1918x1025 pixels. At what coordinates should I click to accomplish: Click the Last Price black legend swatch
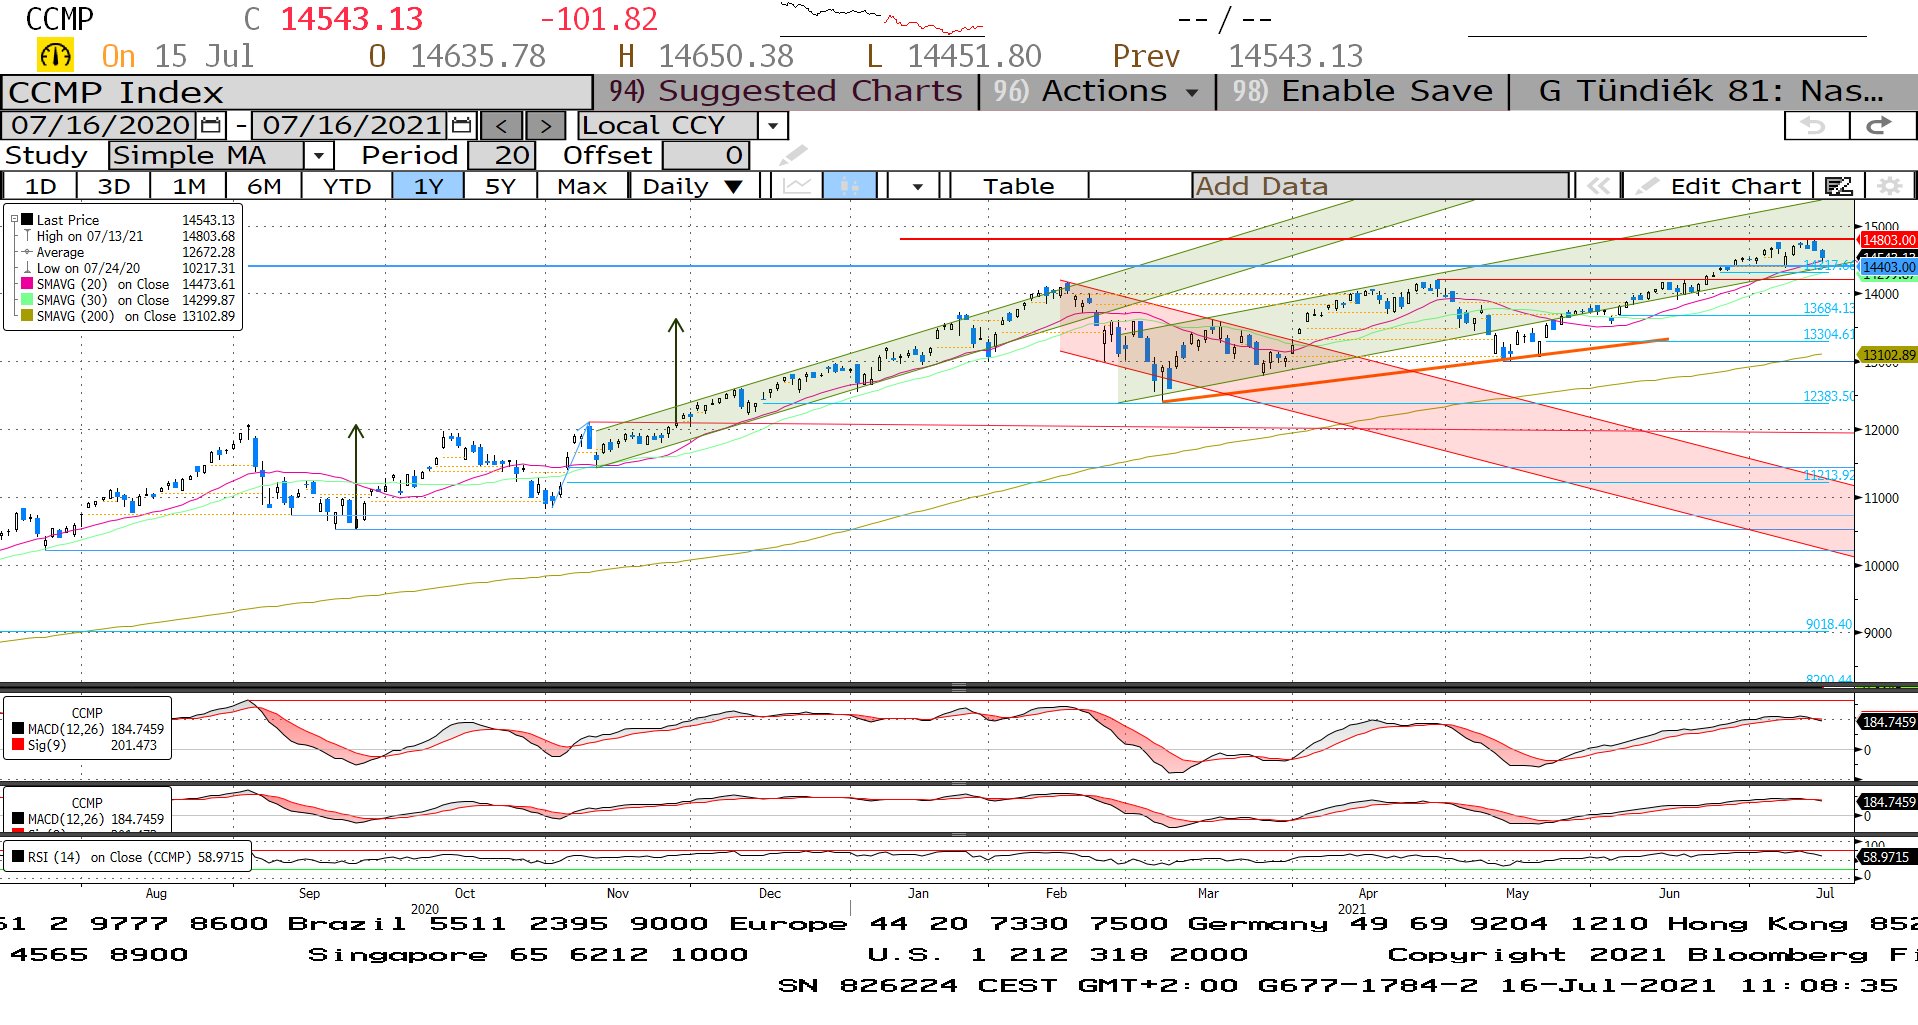[x=27, y=220]
